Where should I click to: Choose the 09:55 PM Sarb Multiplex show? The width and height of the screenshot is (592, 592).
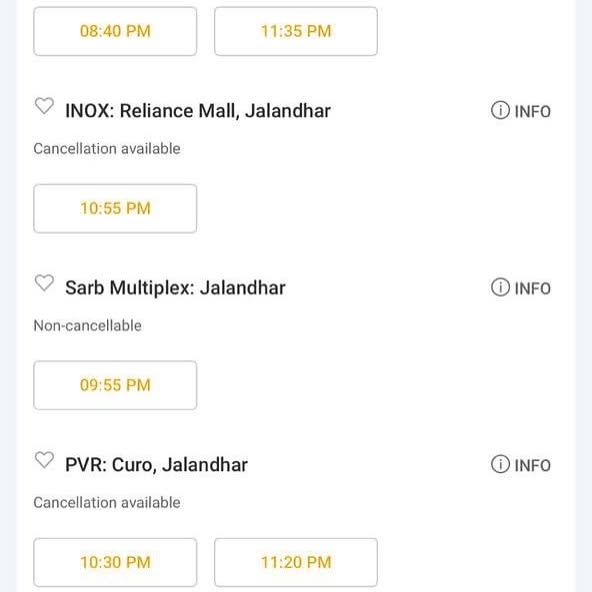115,385
